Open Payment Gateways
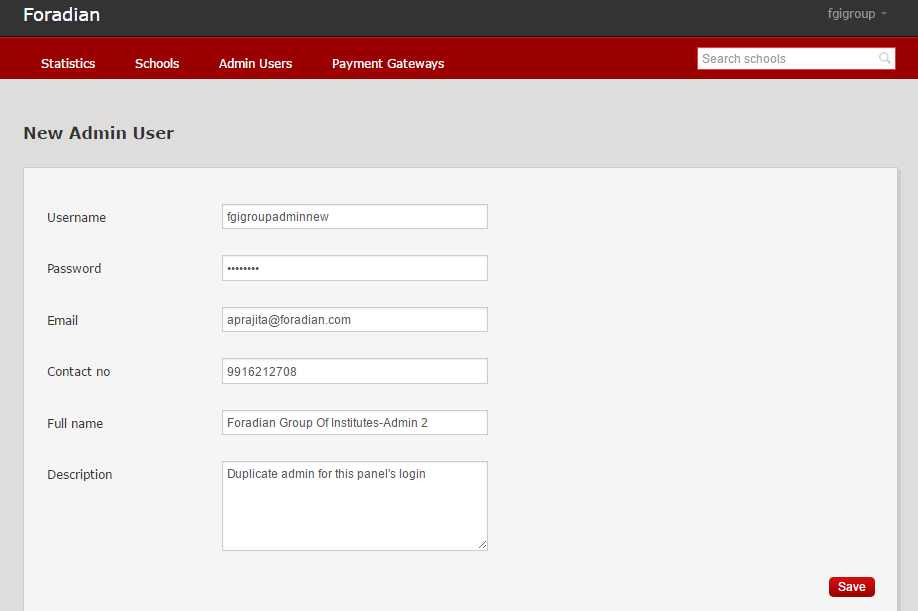Screen dimensions: 918x611 point(388,63)
